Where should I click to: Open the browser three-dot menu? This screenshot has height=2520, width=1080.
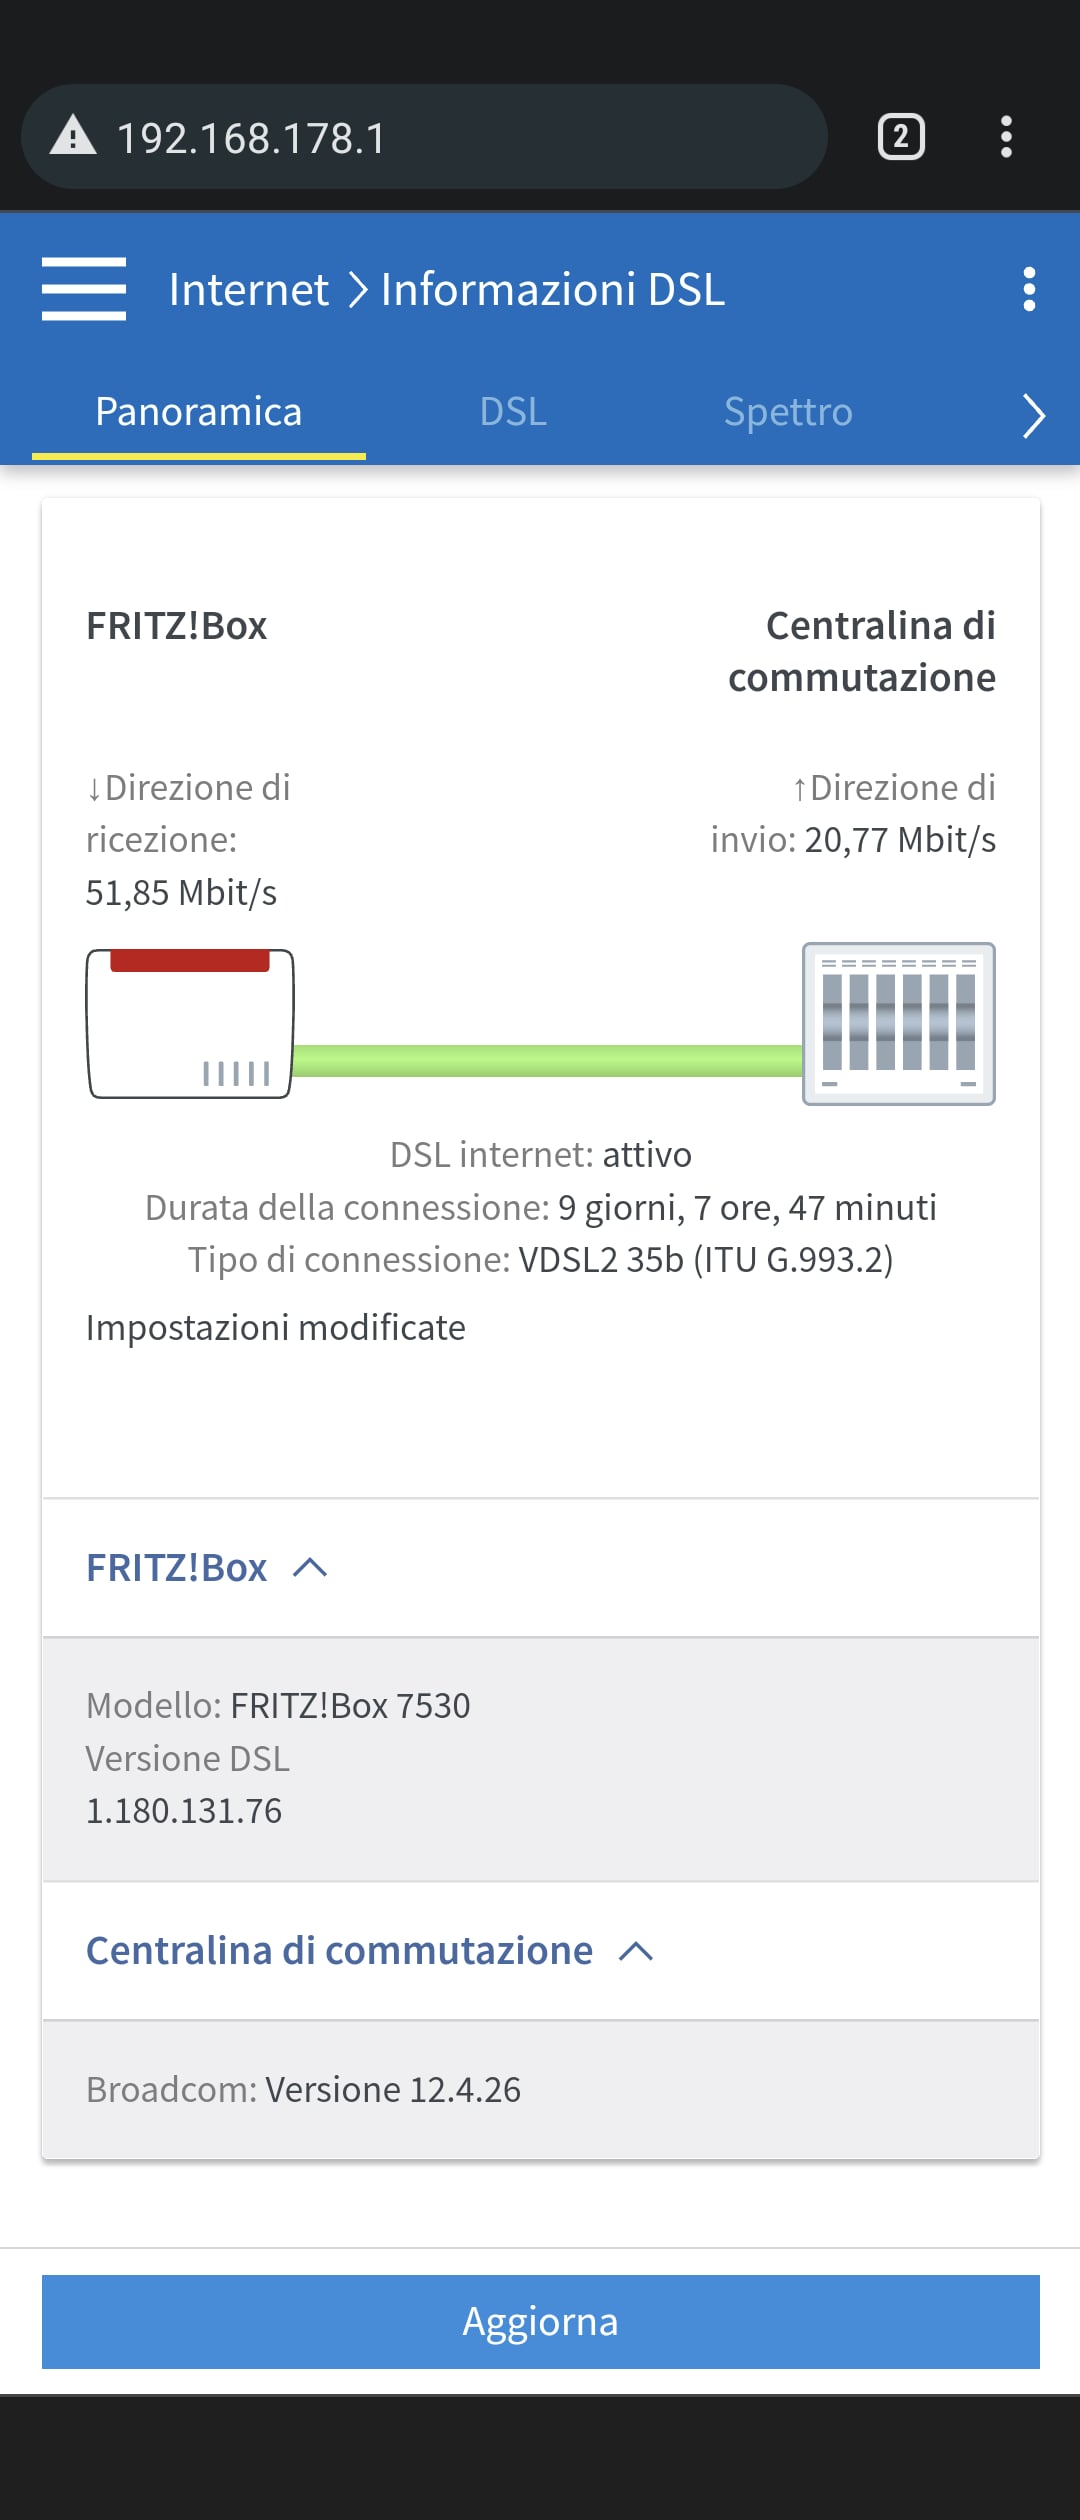pos(1006,137)
